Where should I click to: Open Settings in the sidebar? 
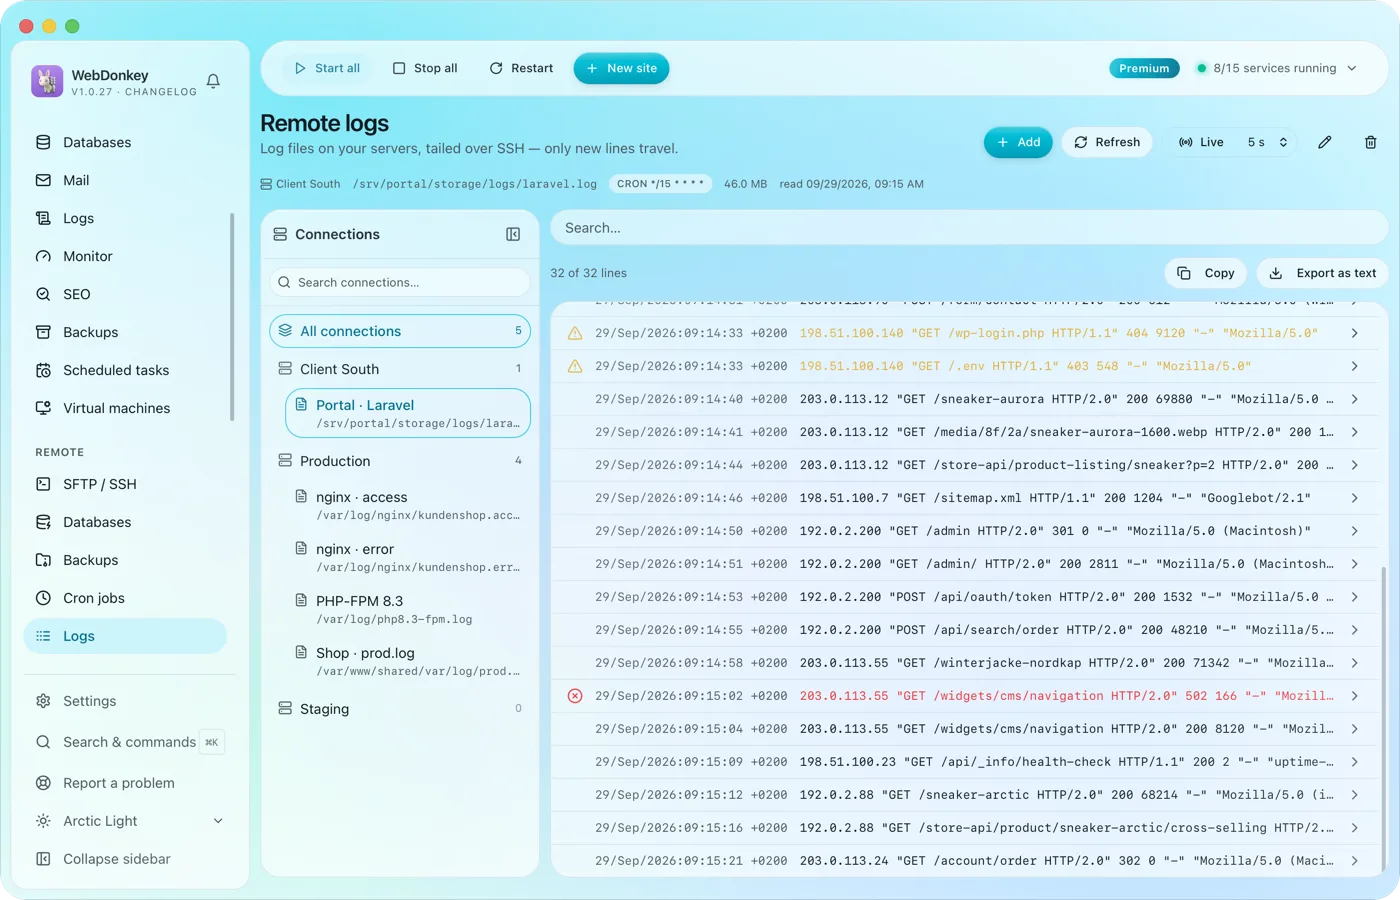127,701
